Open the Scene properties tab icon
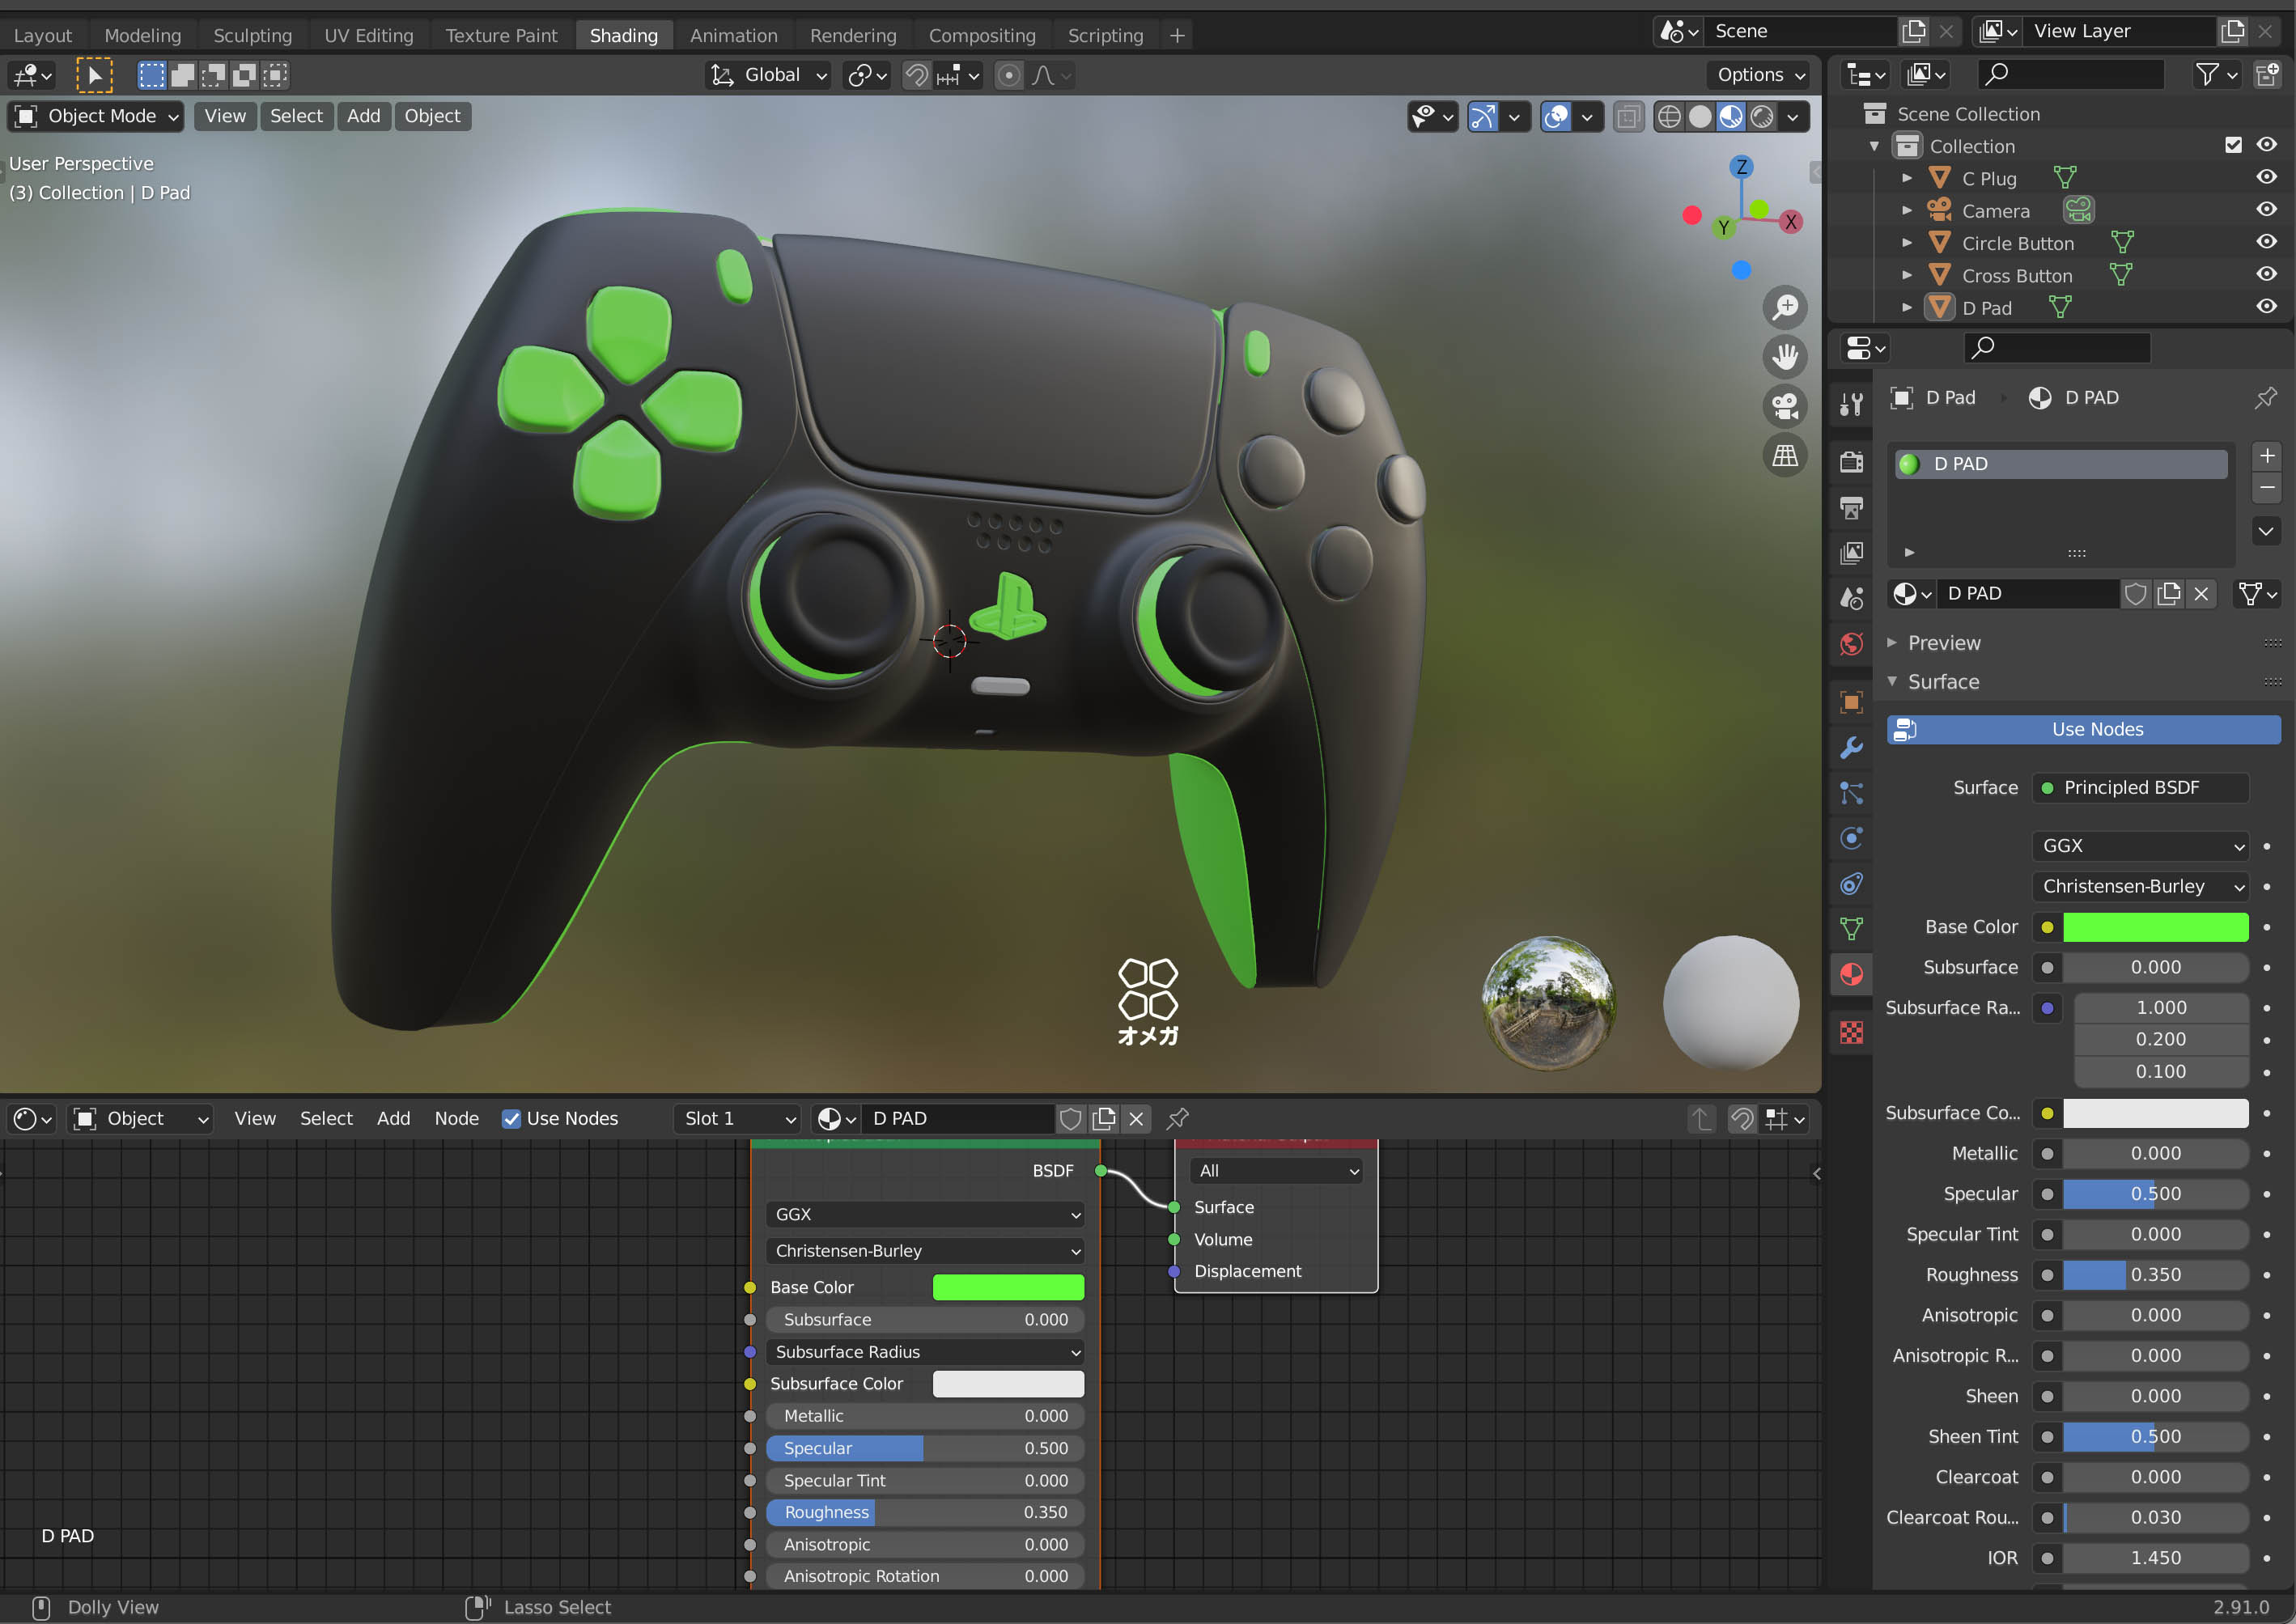 tap(1851, 598)
